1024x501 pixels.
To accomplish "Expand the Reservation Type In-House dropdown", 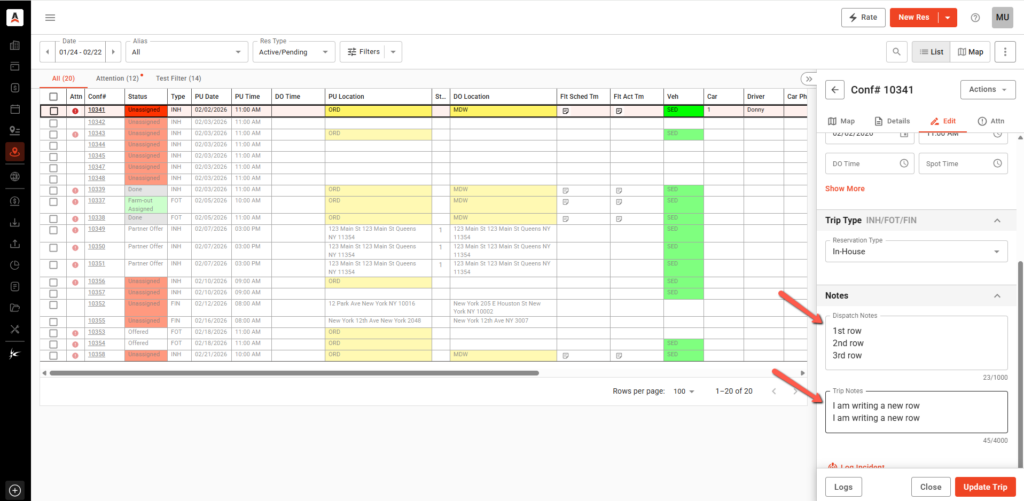I will coord(915,251).
